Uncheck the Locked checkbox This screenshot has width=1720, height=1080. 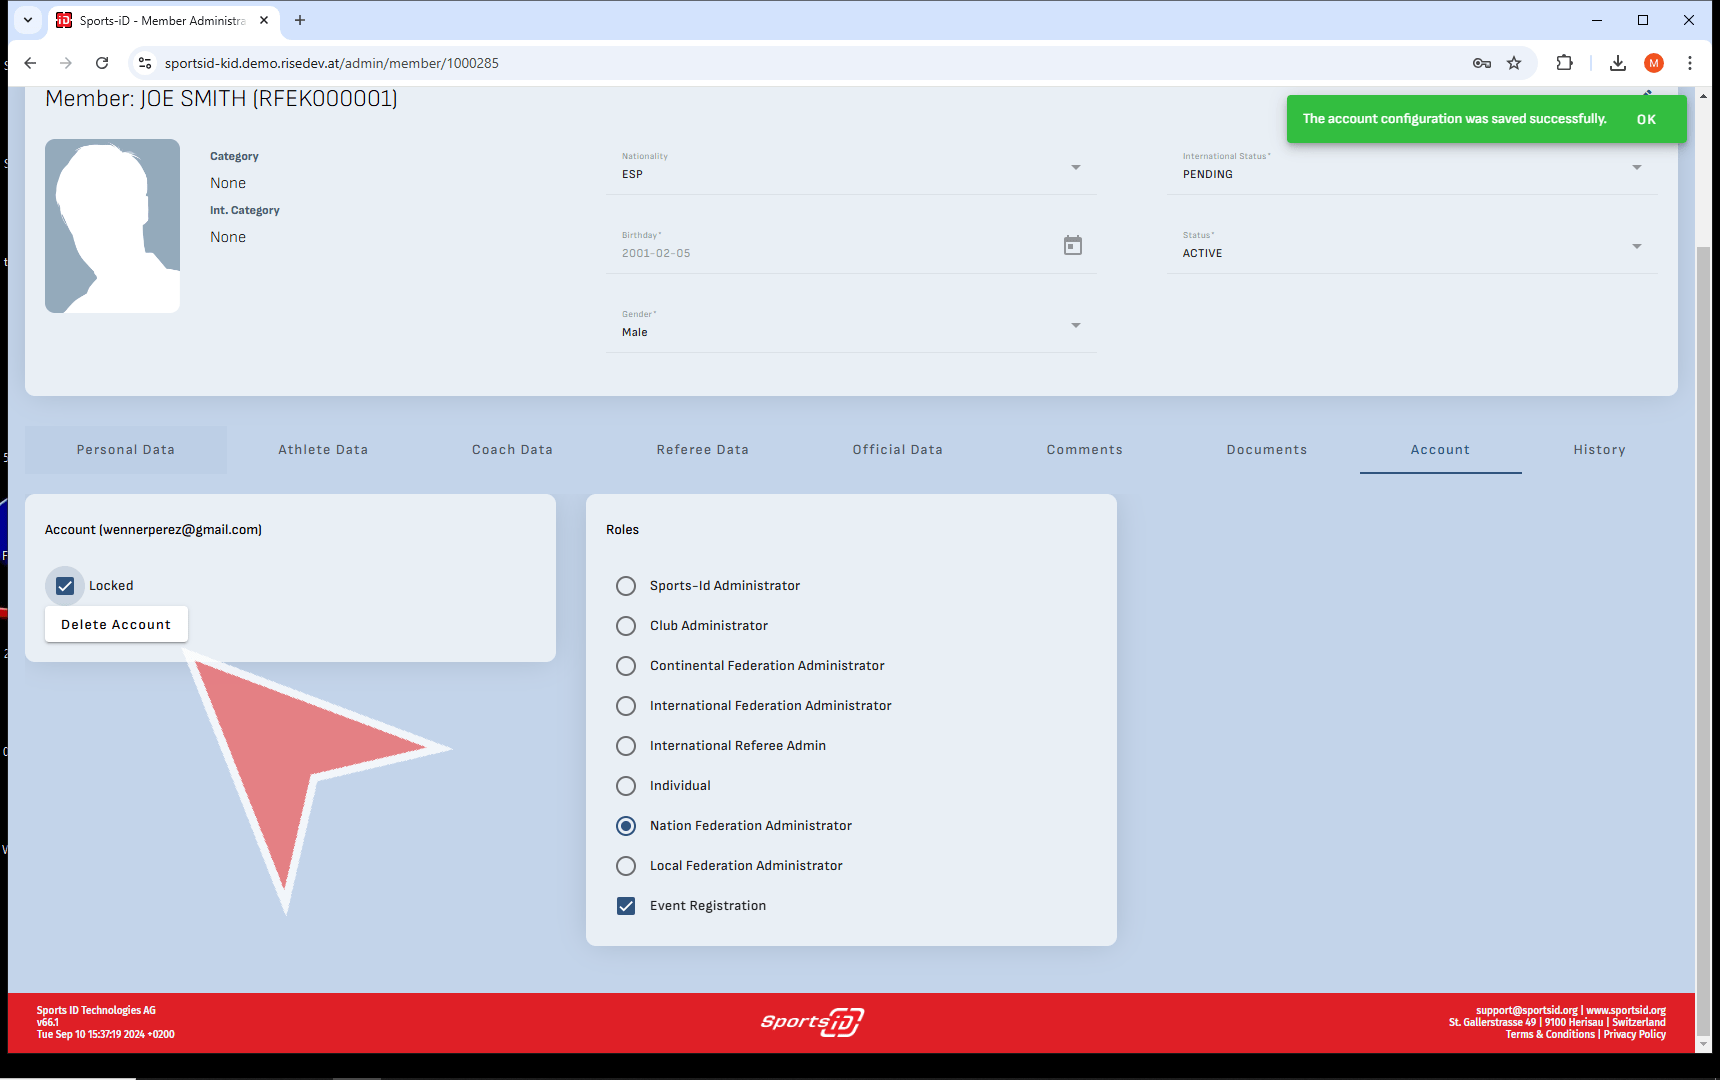pyautogui.click(x=65, y=586)
